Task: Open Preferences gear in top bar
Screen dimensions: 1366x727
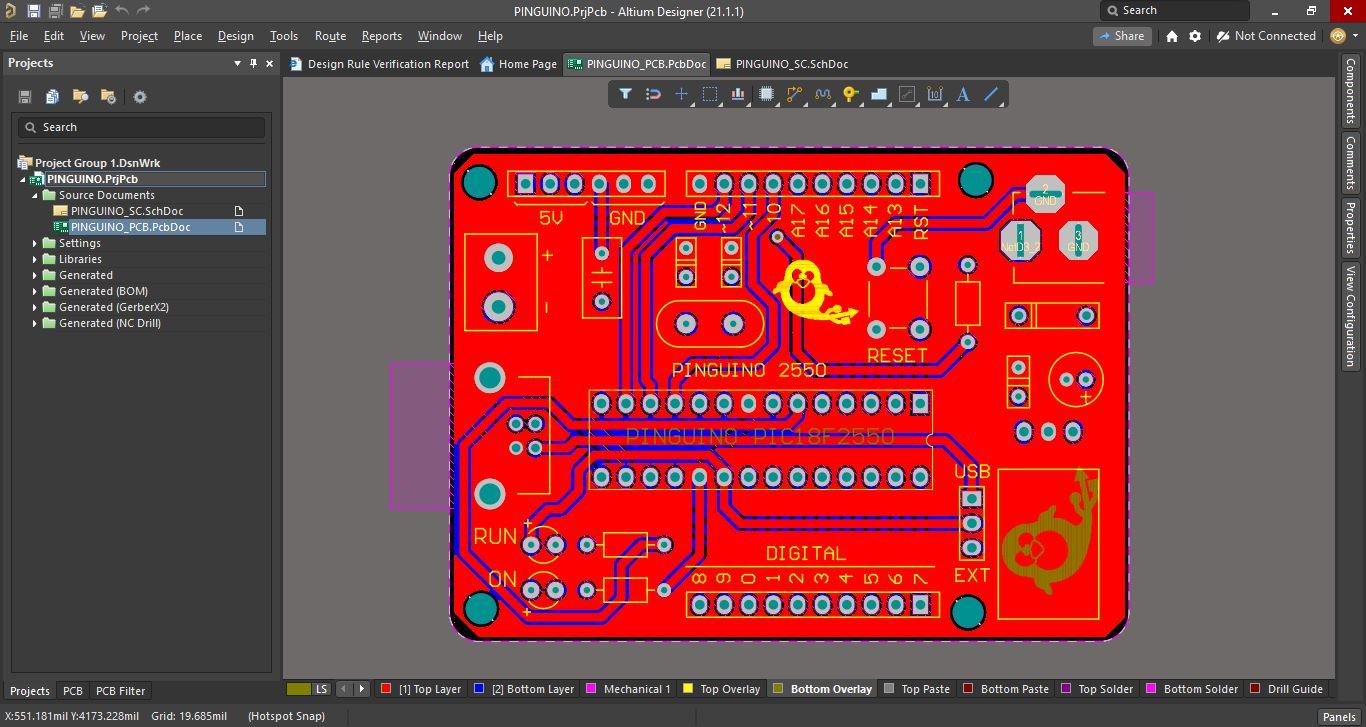Action: [x=1195, y=36]
